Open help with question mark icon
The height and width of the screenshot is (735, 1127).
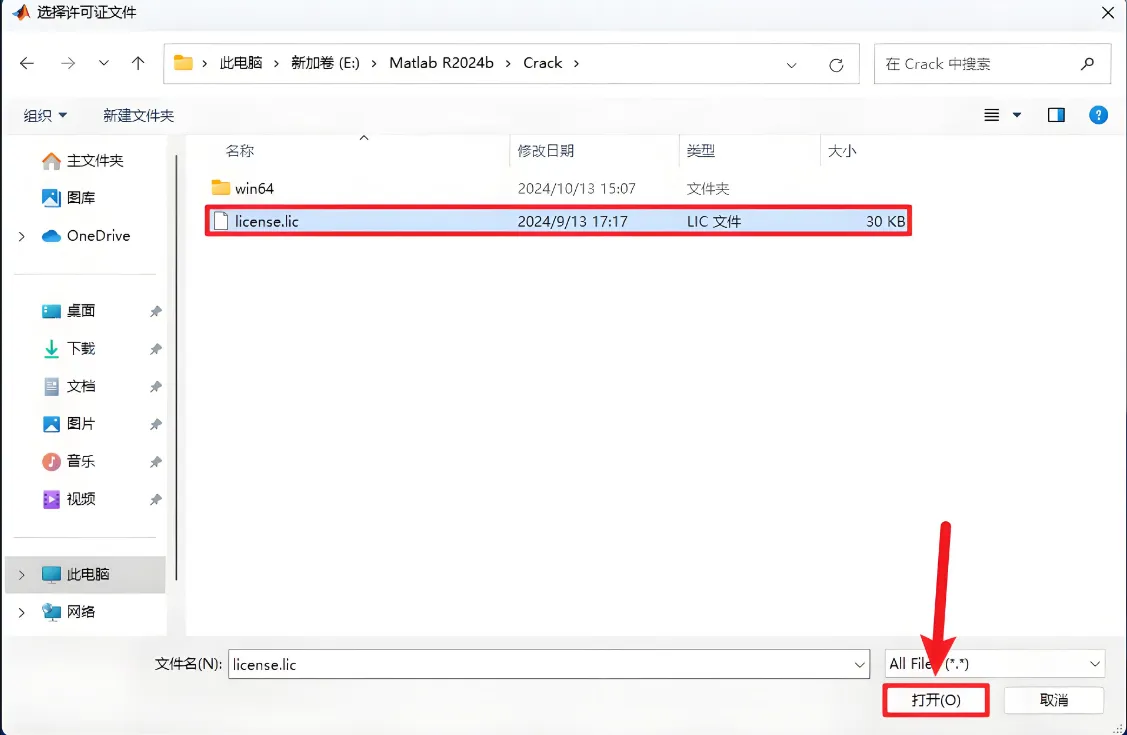pos(1098,115)
